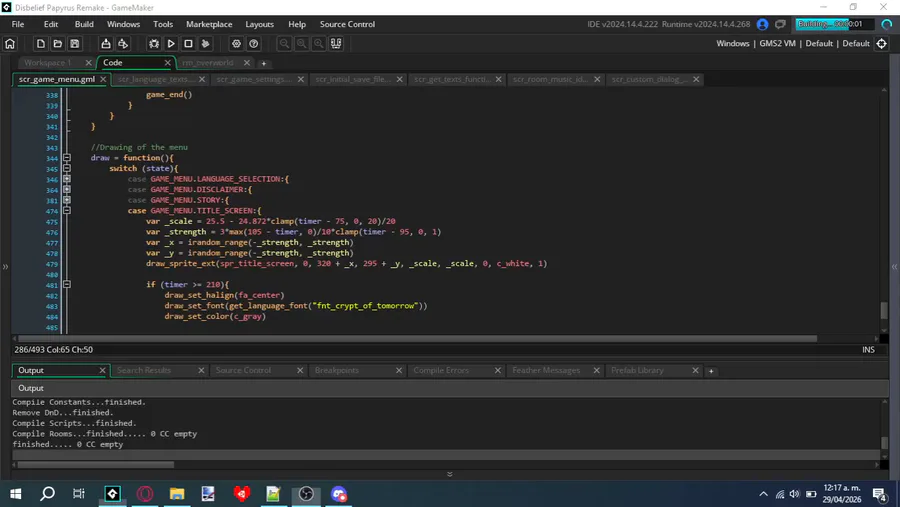The height and width of the screenshot is (507, 900).
Task: Open the Source Control panel tab
Action: tap(243, 370)
